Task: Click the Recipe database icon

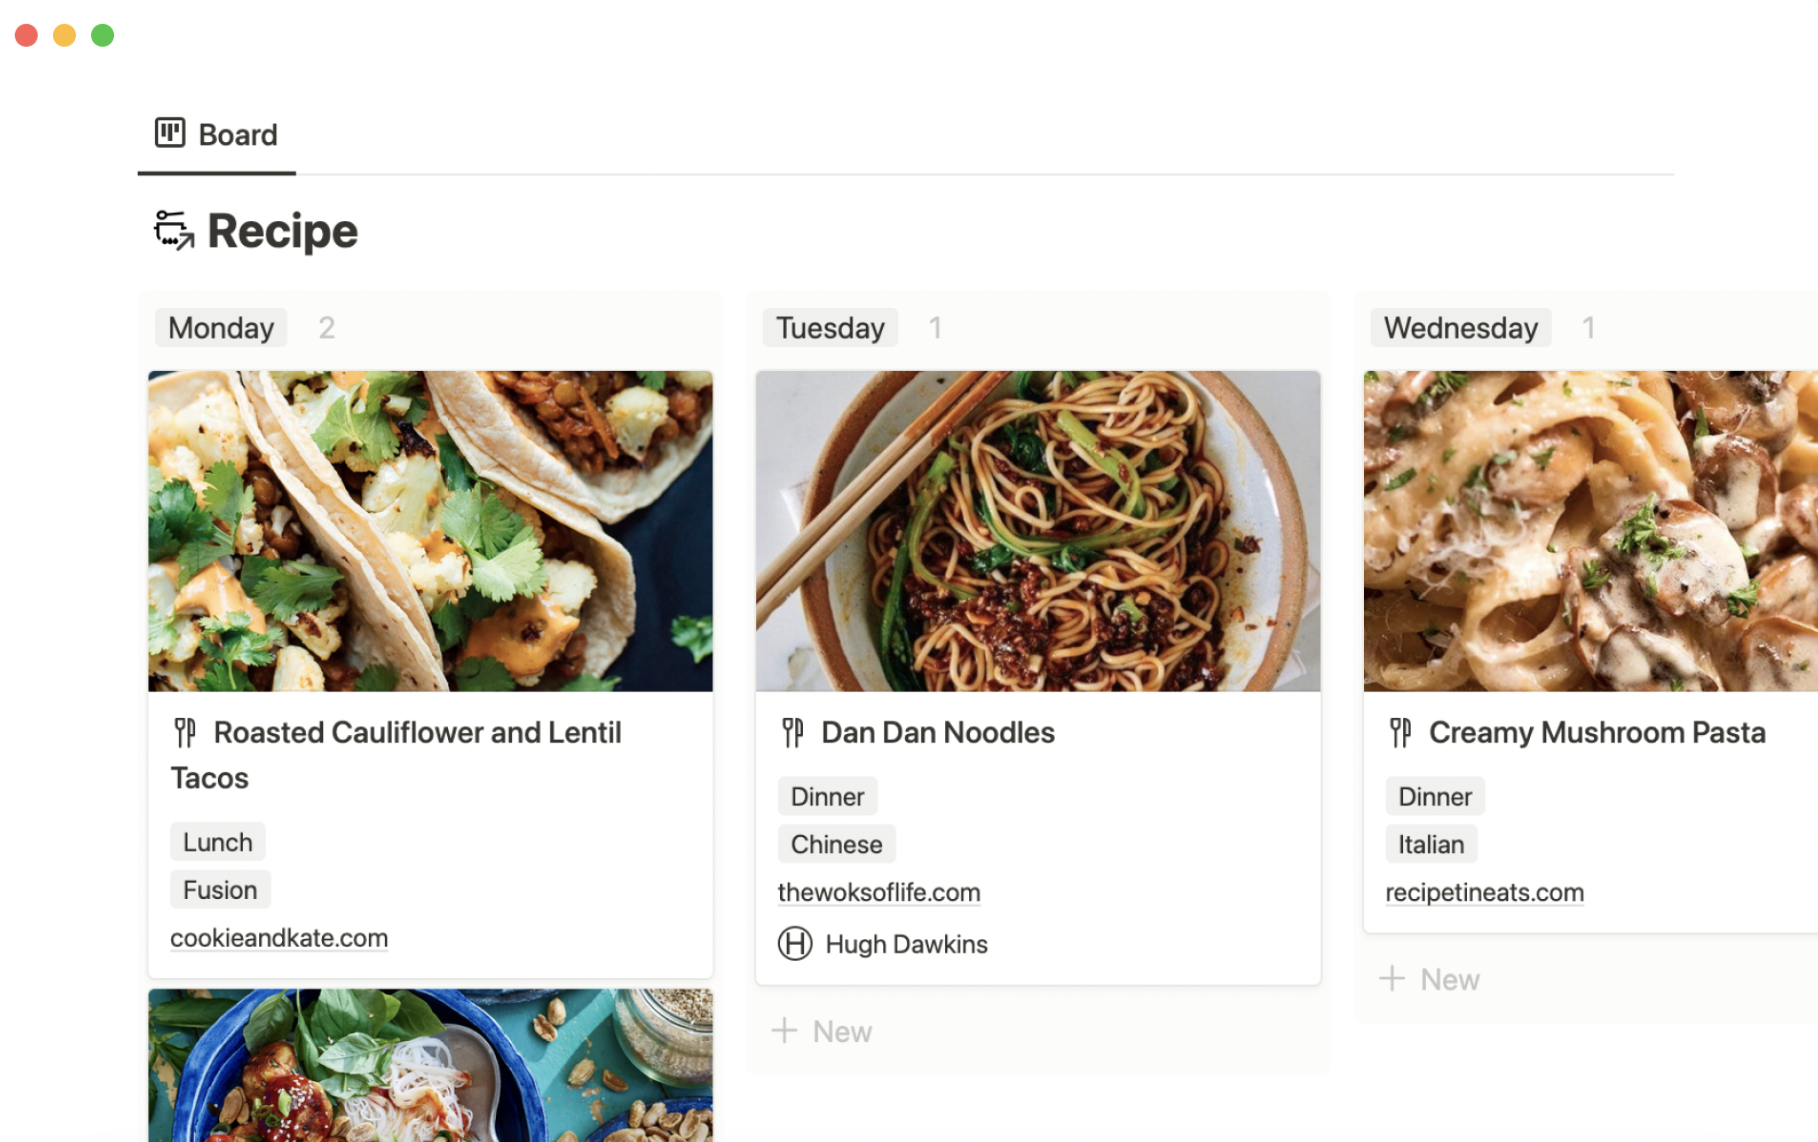Action: tap(174, 230)
